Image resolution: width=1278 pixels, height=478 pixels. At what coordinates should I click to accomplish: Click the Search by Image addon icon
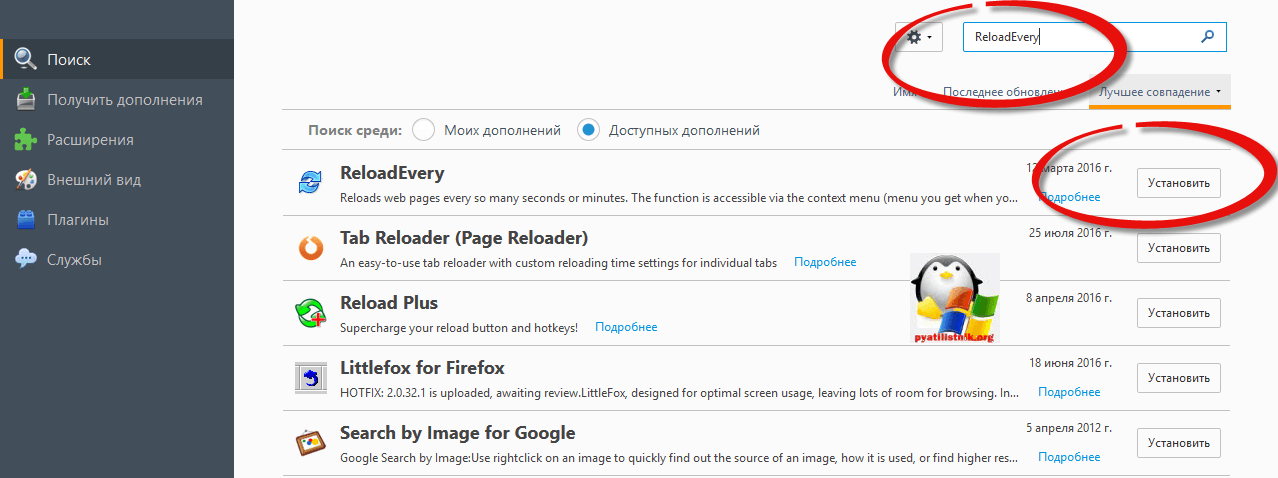click(x=310, y=443)
